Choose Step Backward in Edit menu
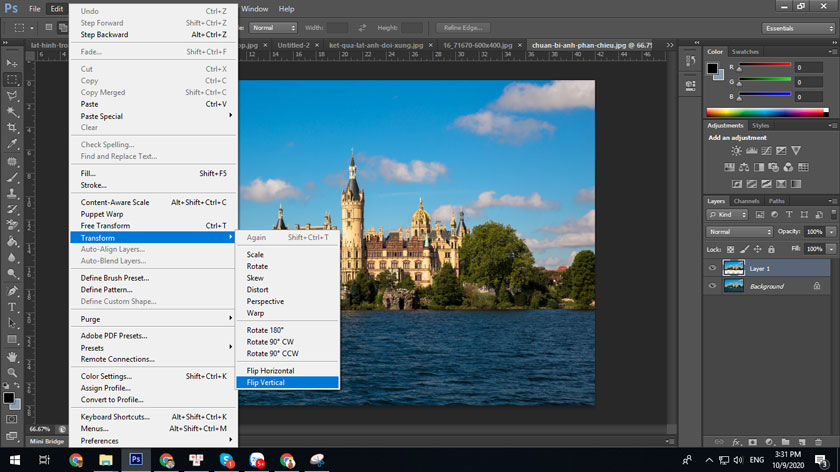 154,34
